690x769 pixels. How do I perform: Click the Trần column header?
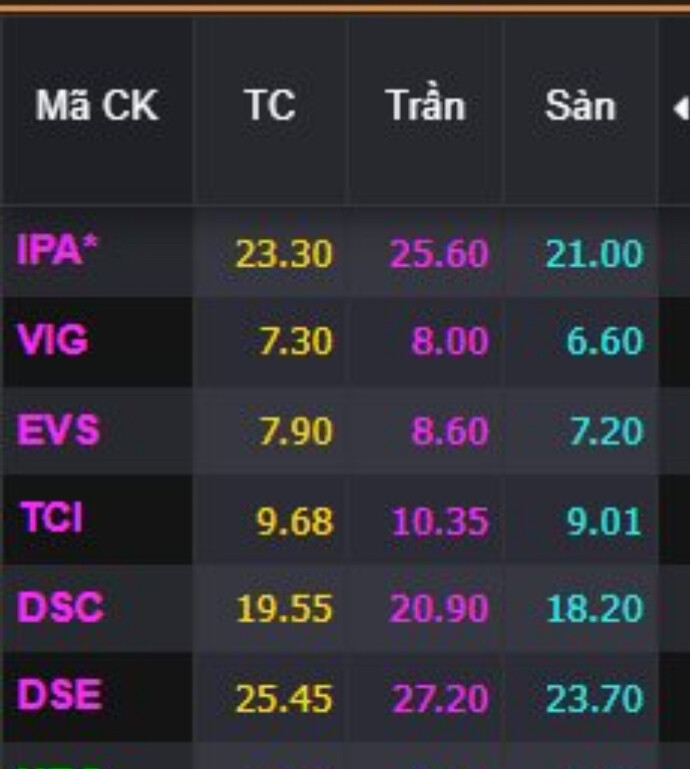(425, 106)
